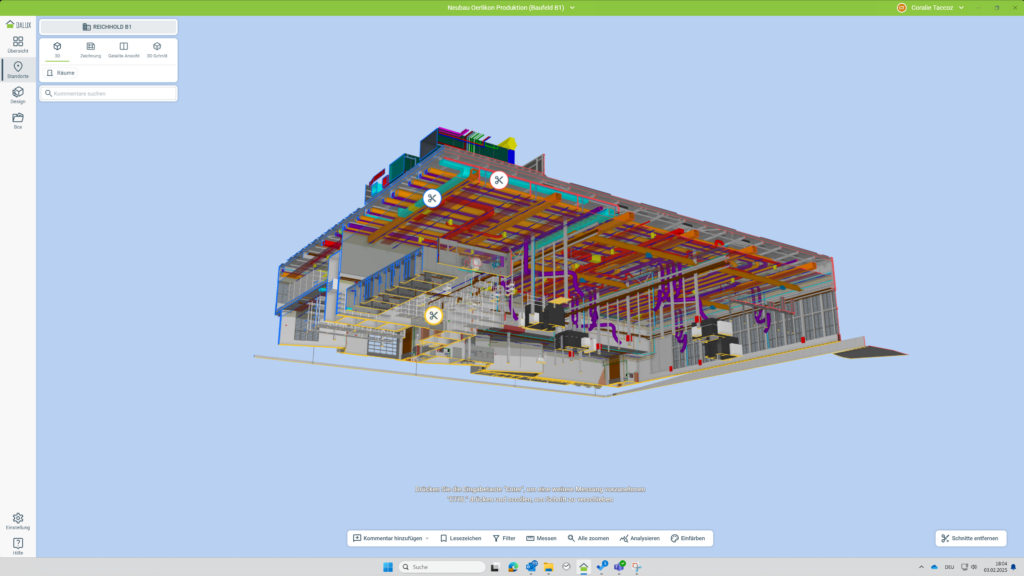Switch to the Geteilte Ansicht tab
The image size is (1024, 576).
[124, 49]
